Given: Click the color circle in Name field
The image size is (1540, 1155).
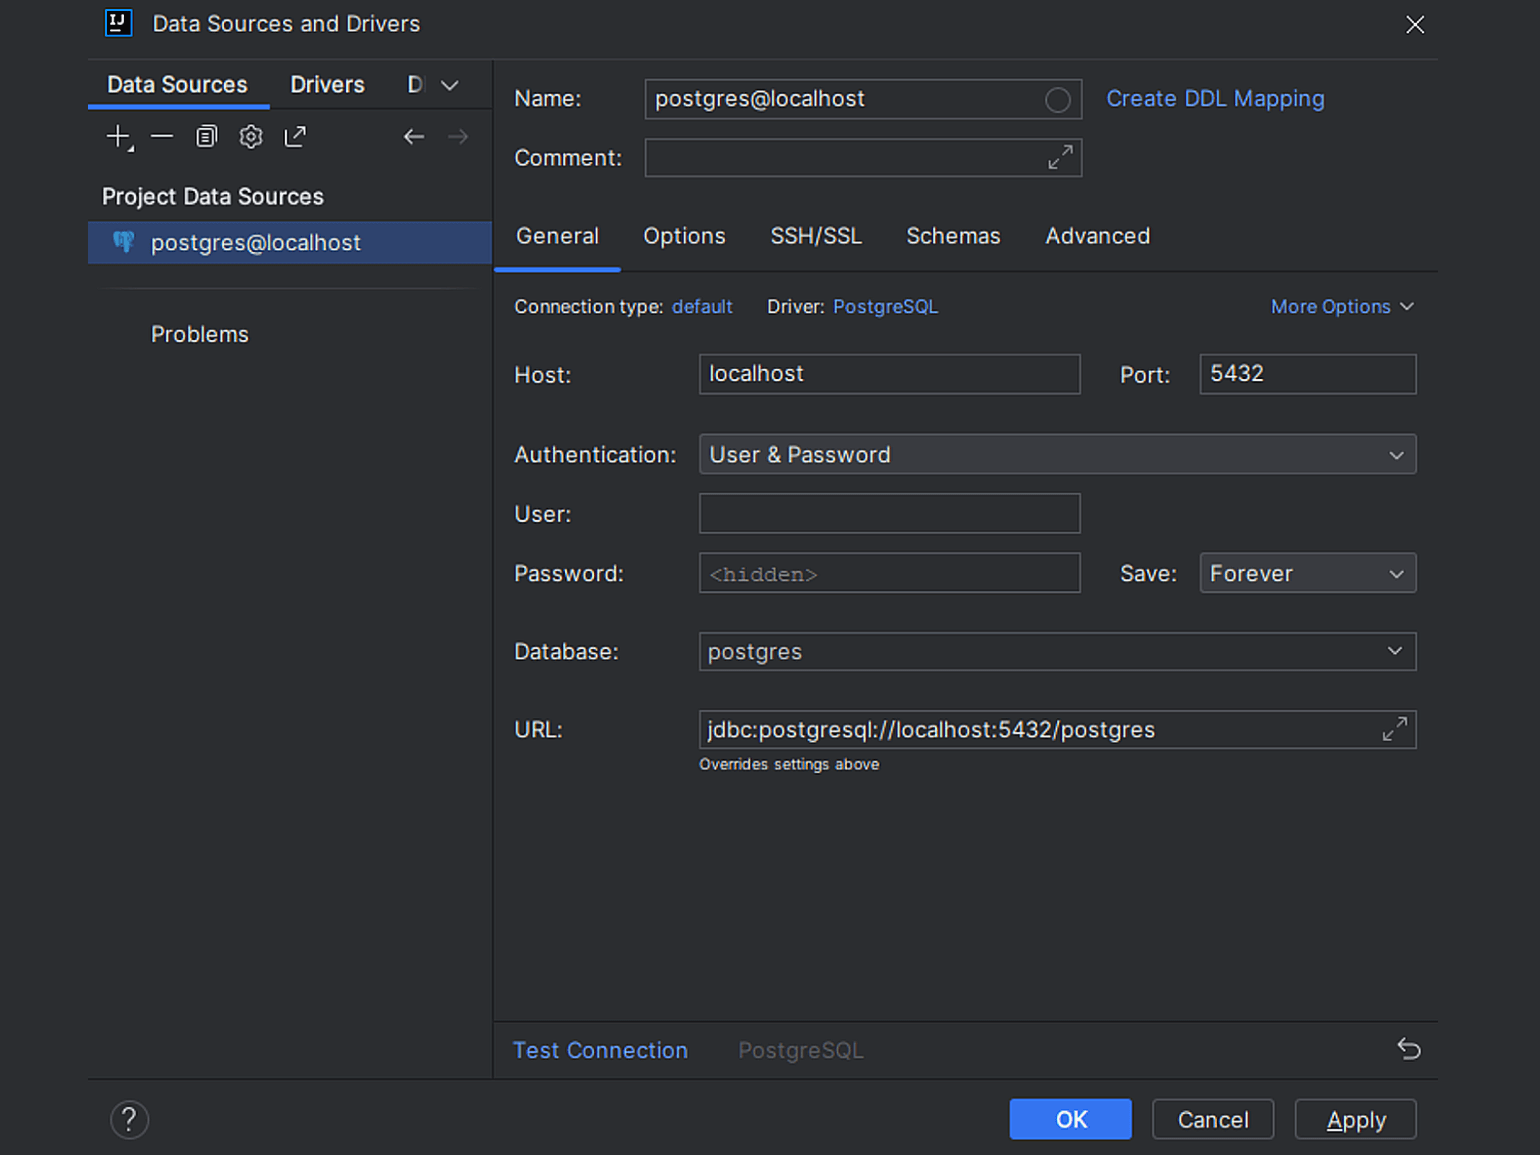Looking at the screenshot, I should tap(1057, 100).
